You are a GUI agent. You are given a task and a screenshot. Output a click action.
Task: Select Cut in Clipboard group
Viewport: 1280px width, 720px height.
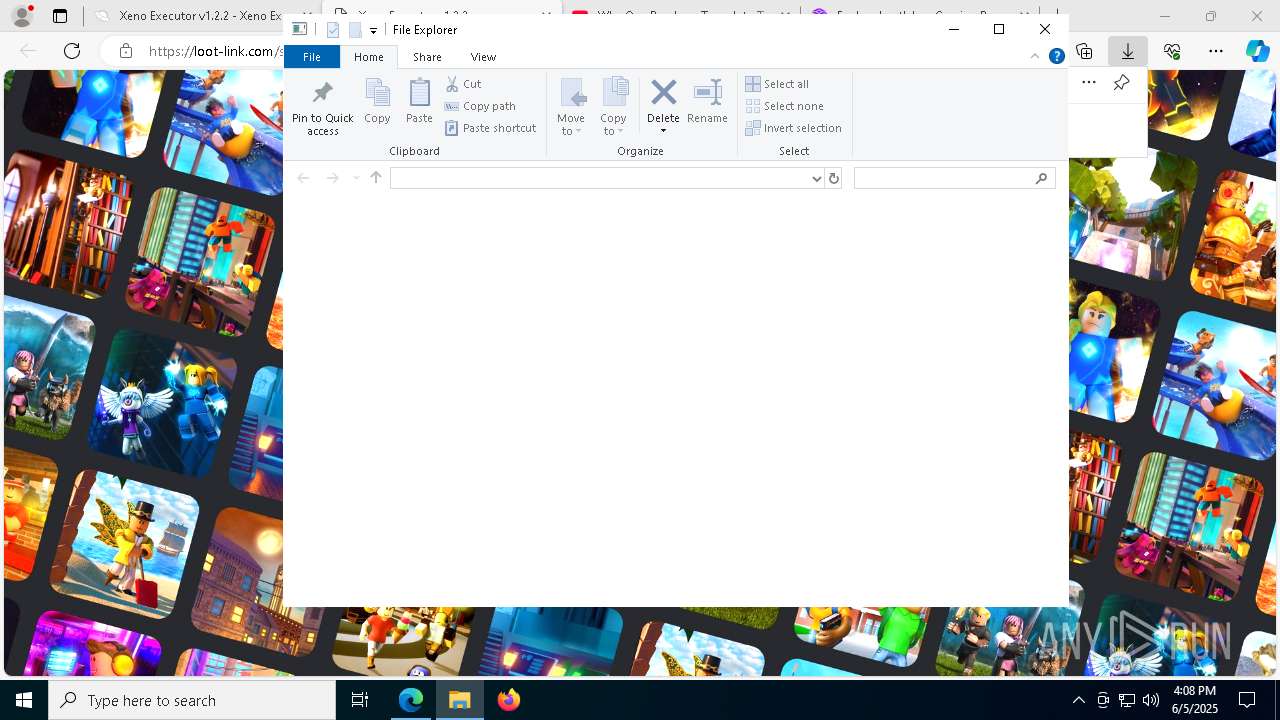[x=464, y=84]
